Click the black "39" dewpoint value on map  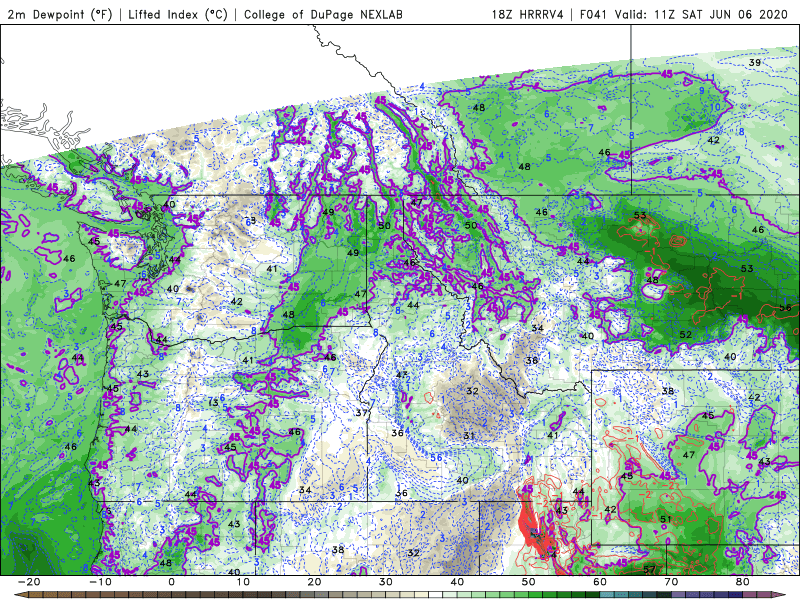(755, 62)
